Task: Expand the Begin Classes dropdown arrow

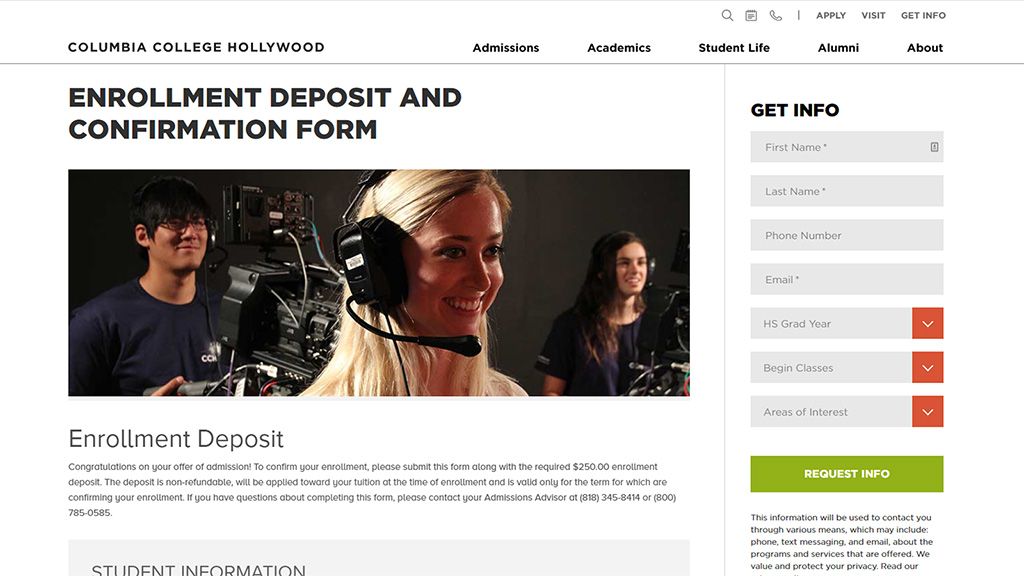Action: pyautogui.click(x=927, y=368)
